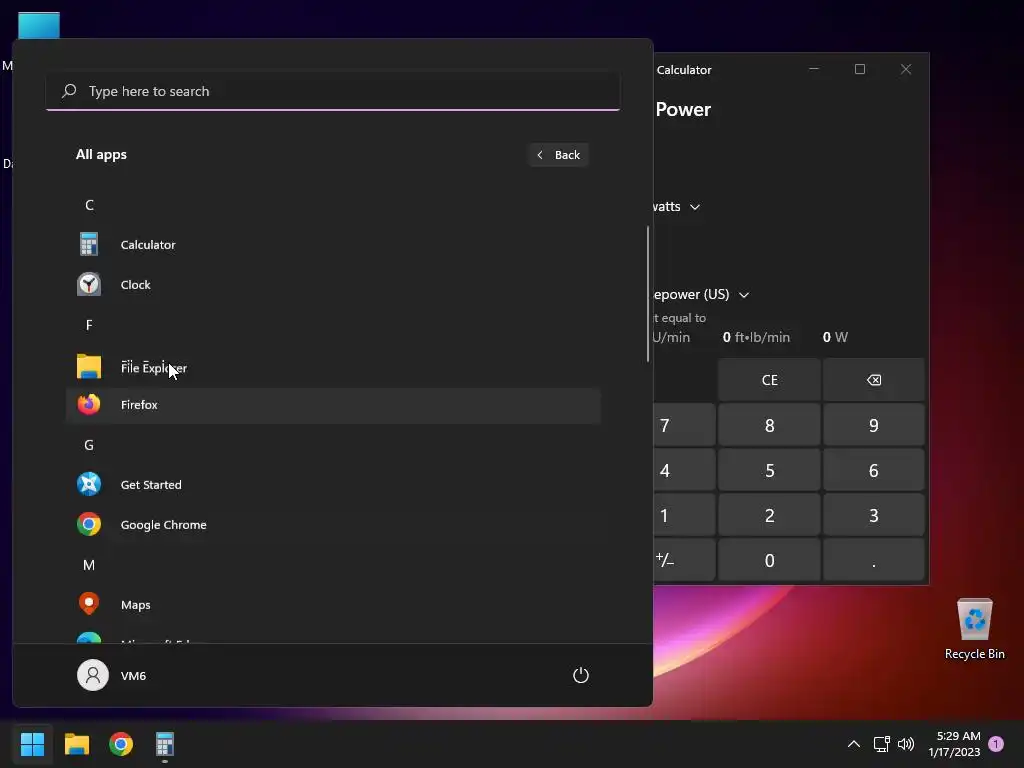
Task: Maximize the Calculator window
Action: [x=859, y=69]
